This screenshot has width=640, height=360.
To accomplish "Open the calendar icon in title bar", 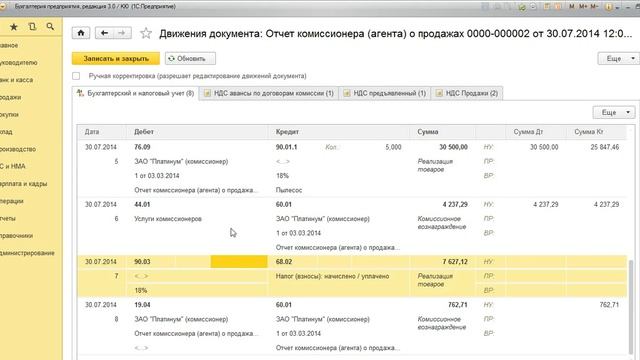I will pos(558,7).
